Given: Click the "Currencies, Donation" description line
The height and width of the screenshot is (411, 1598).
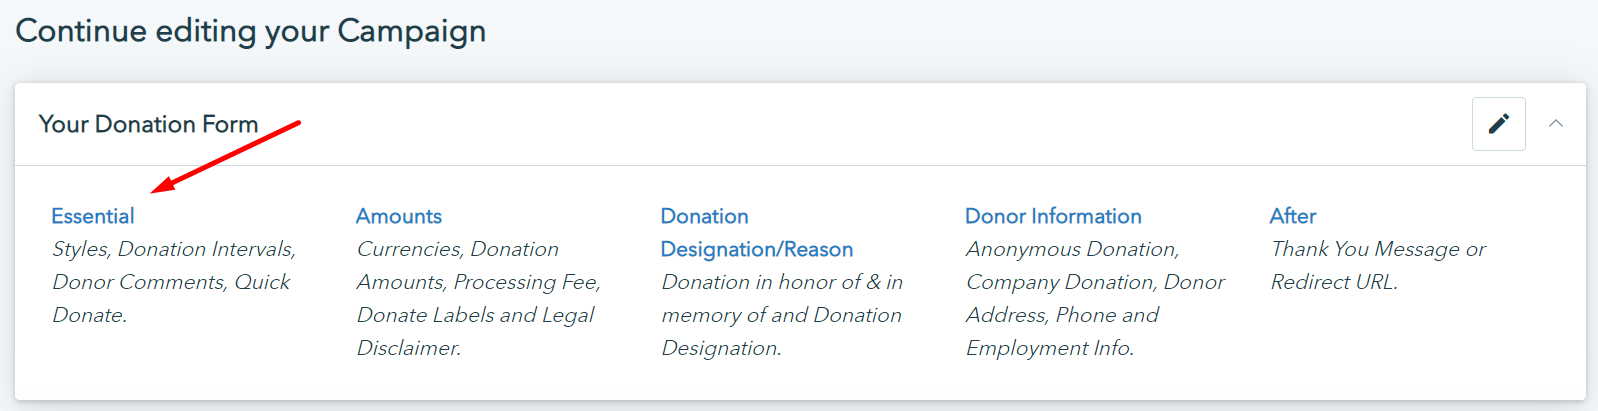Looking at the screenshot, I should 458,249.
